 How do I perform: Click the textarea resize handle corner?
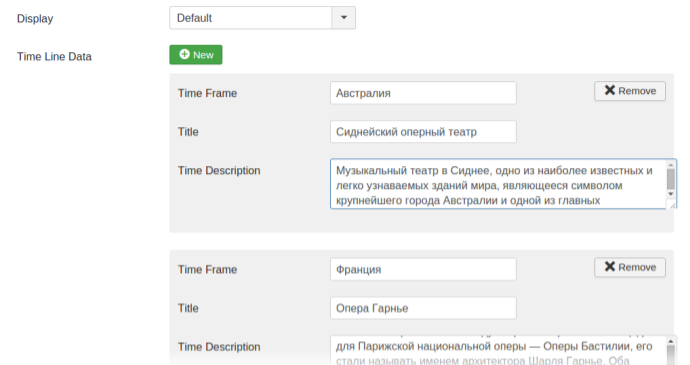(672, 205)
